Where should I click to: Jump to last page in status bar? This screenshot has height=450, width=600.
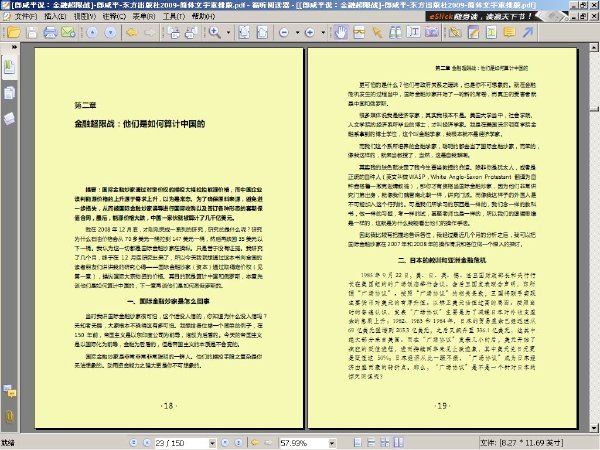238,443
